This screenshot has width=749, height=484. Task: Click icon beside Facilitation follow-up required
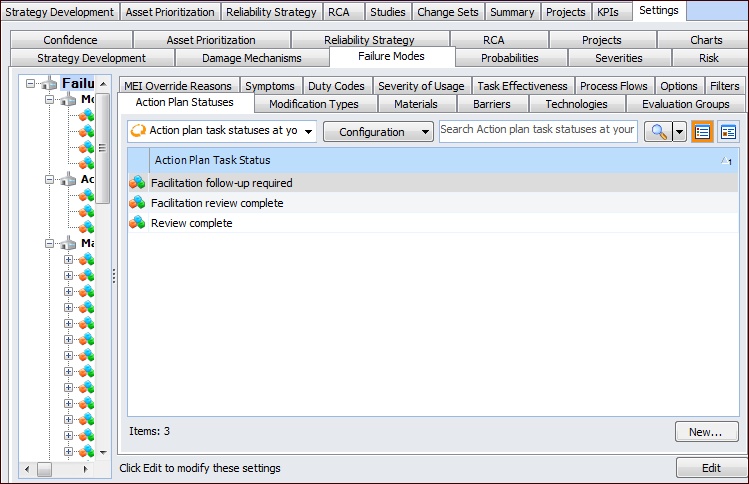point(137,183)
